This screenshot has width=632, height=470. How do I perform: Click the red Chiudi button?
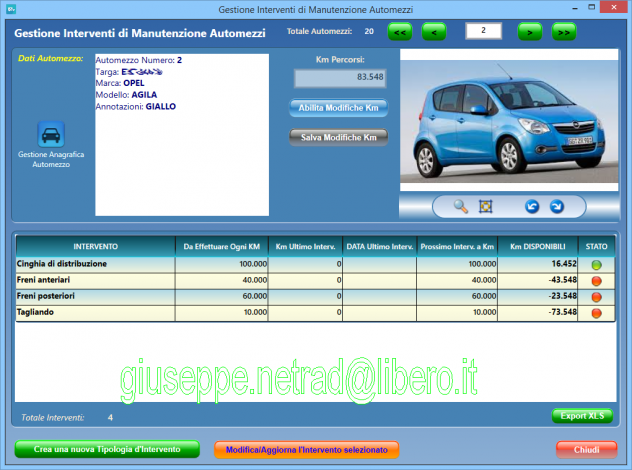coord(586,449)
